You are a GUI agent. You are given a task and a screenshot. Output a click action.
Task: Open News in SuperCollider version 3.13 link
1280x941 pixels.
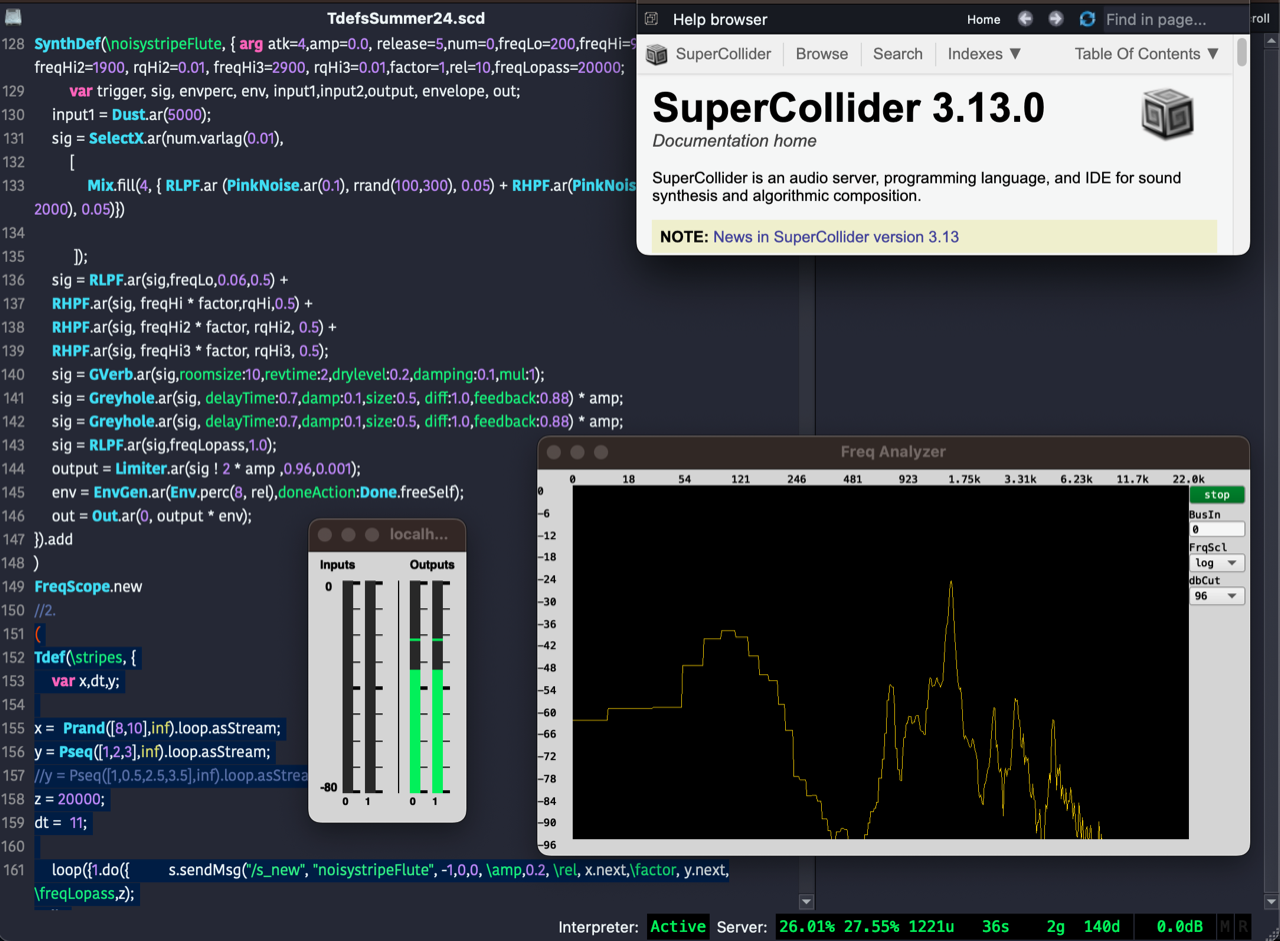835,237
